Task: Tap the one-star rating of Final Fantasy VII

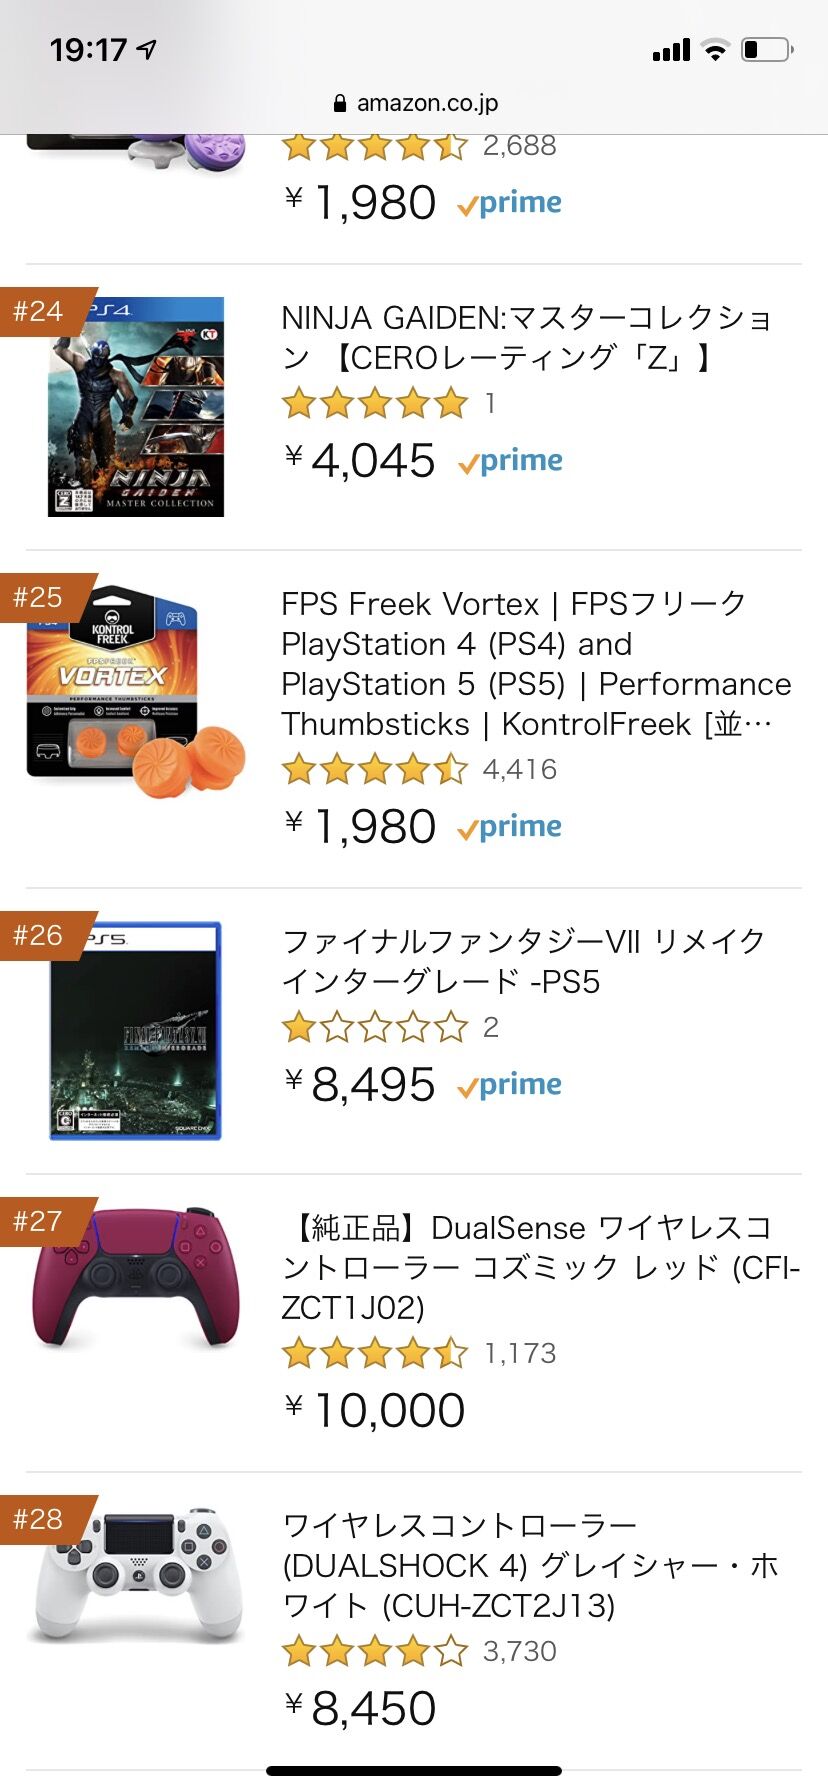Action: 375,1027
